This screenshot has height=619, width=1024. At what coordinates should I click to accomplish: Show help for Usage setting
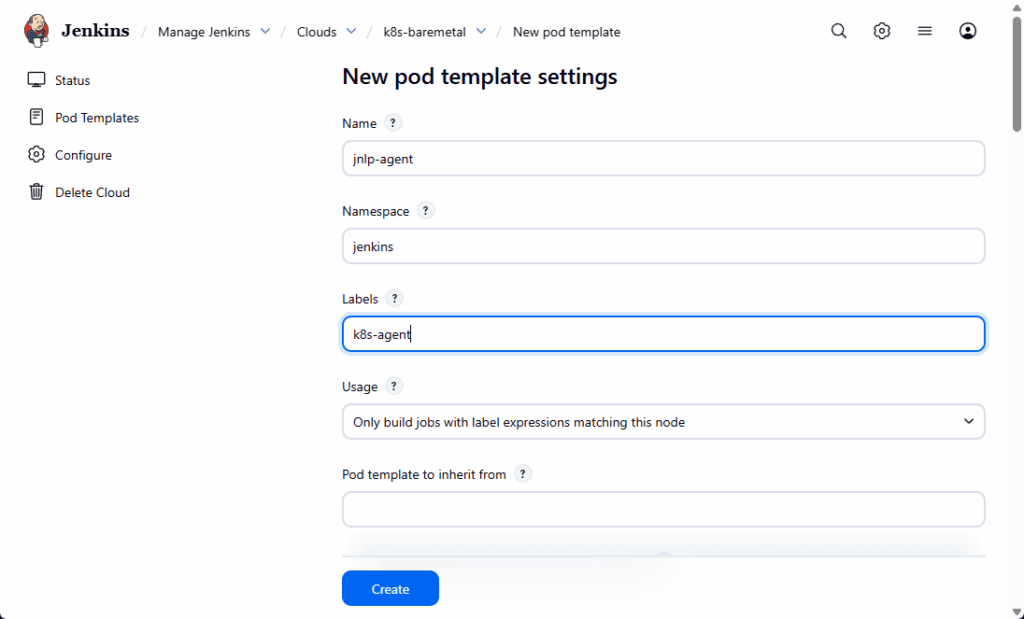394,386
